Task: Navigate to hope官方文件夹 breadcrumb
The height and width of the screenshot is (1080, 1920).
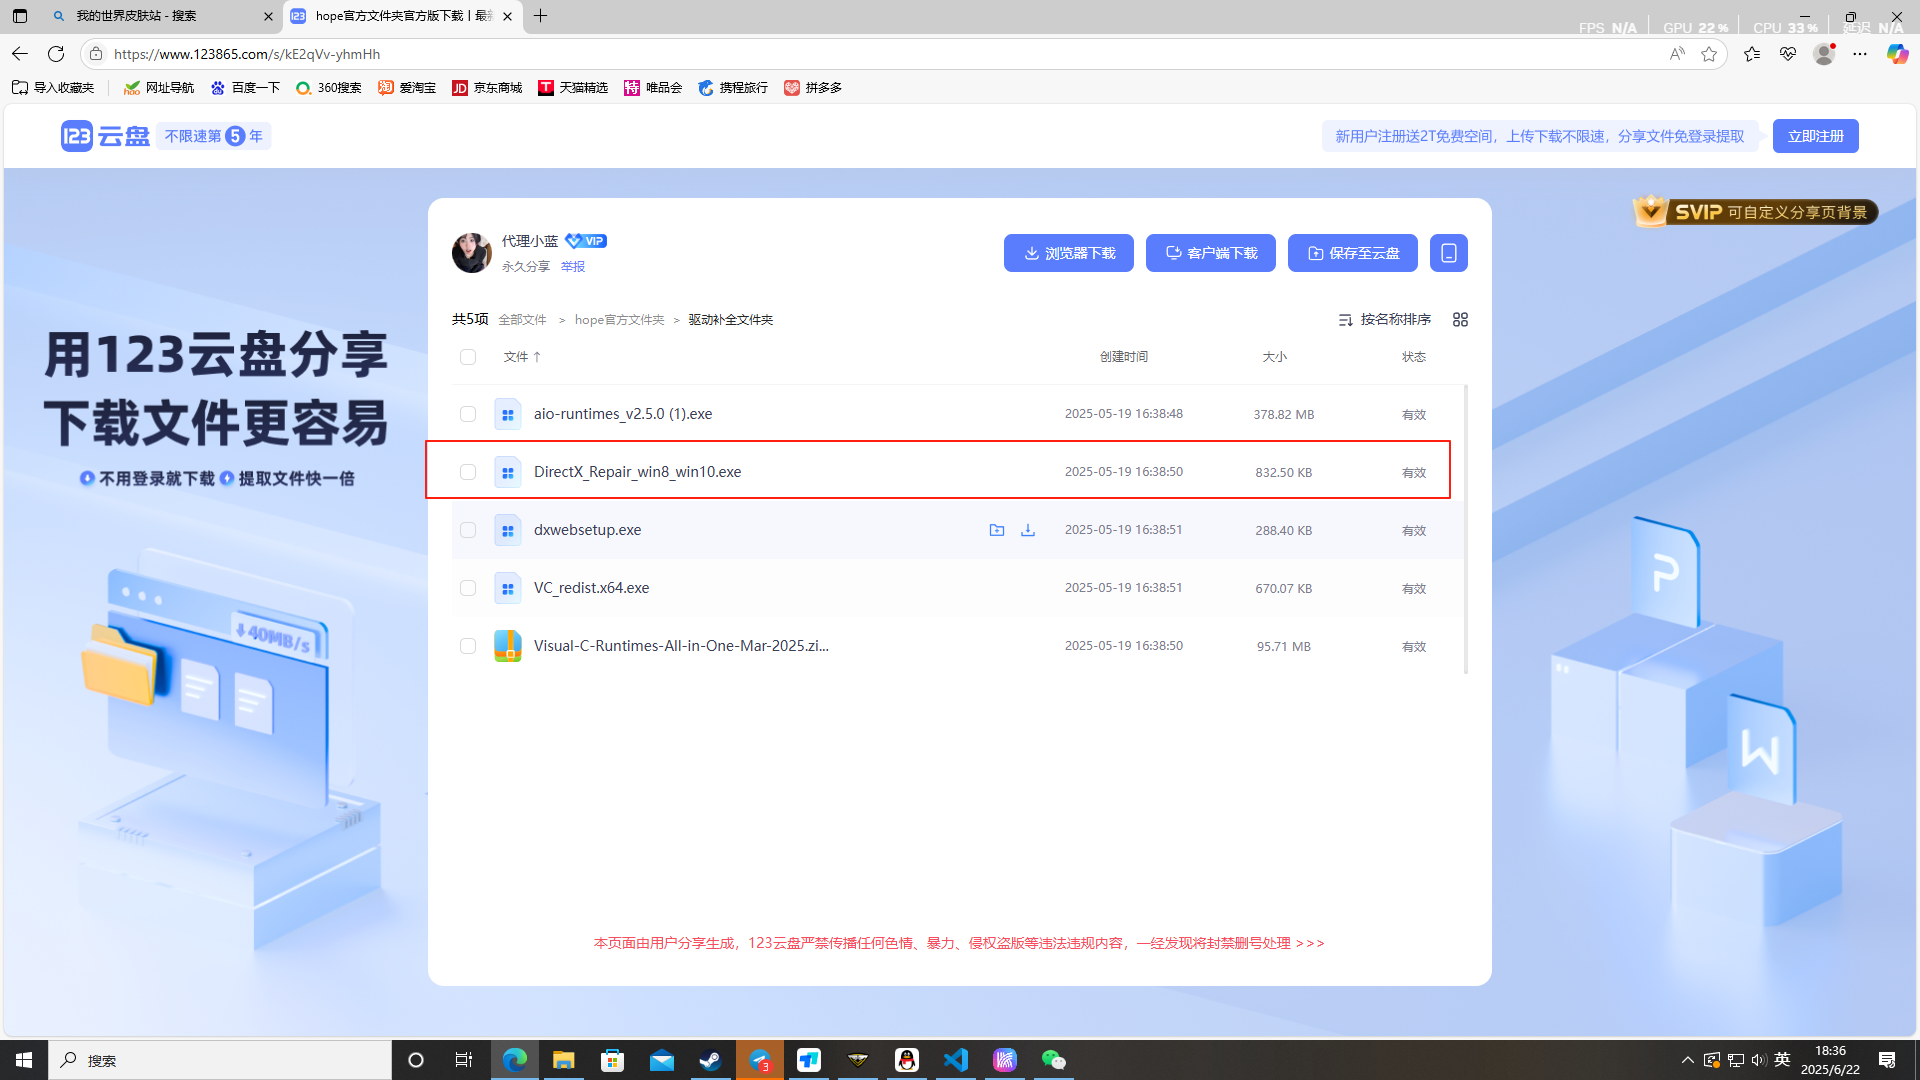Action: click(620, 320)
